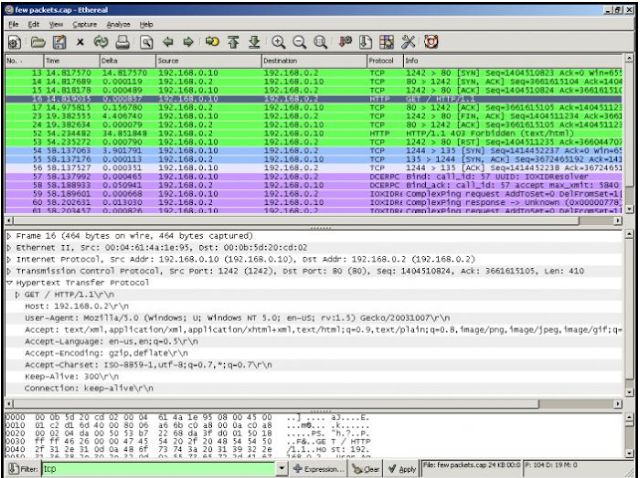
Task: Sort by the Destination column header
Action: 314,61
